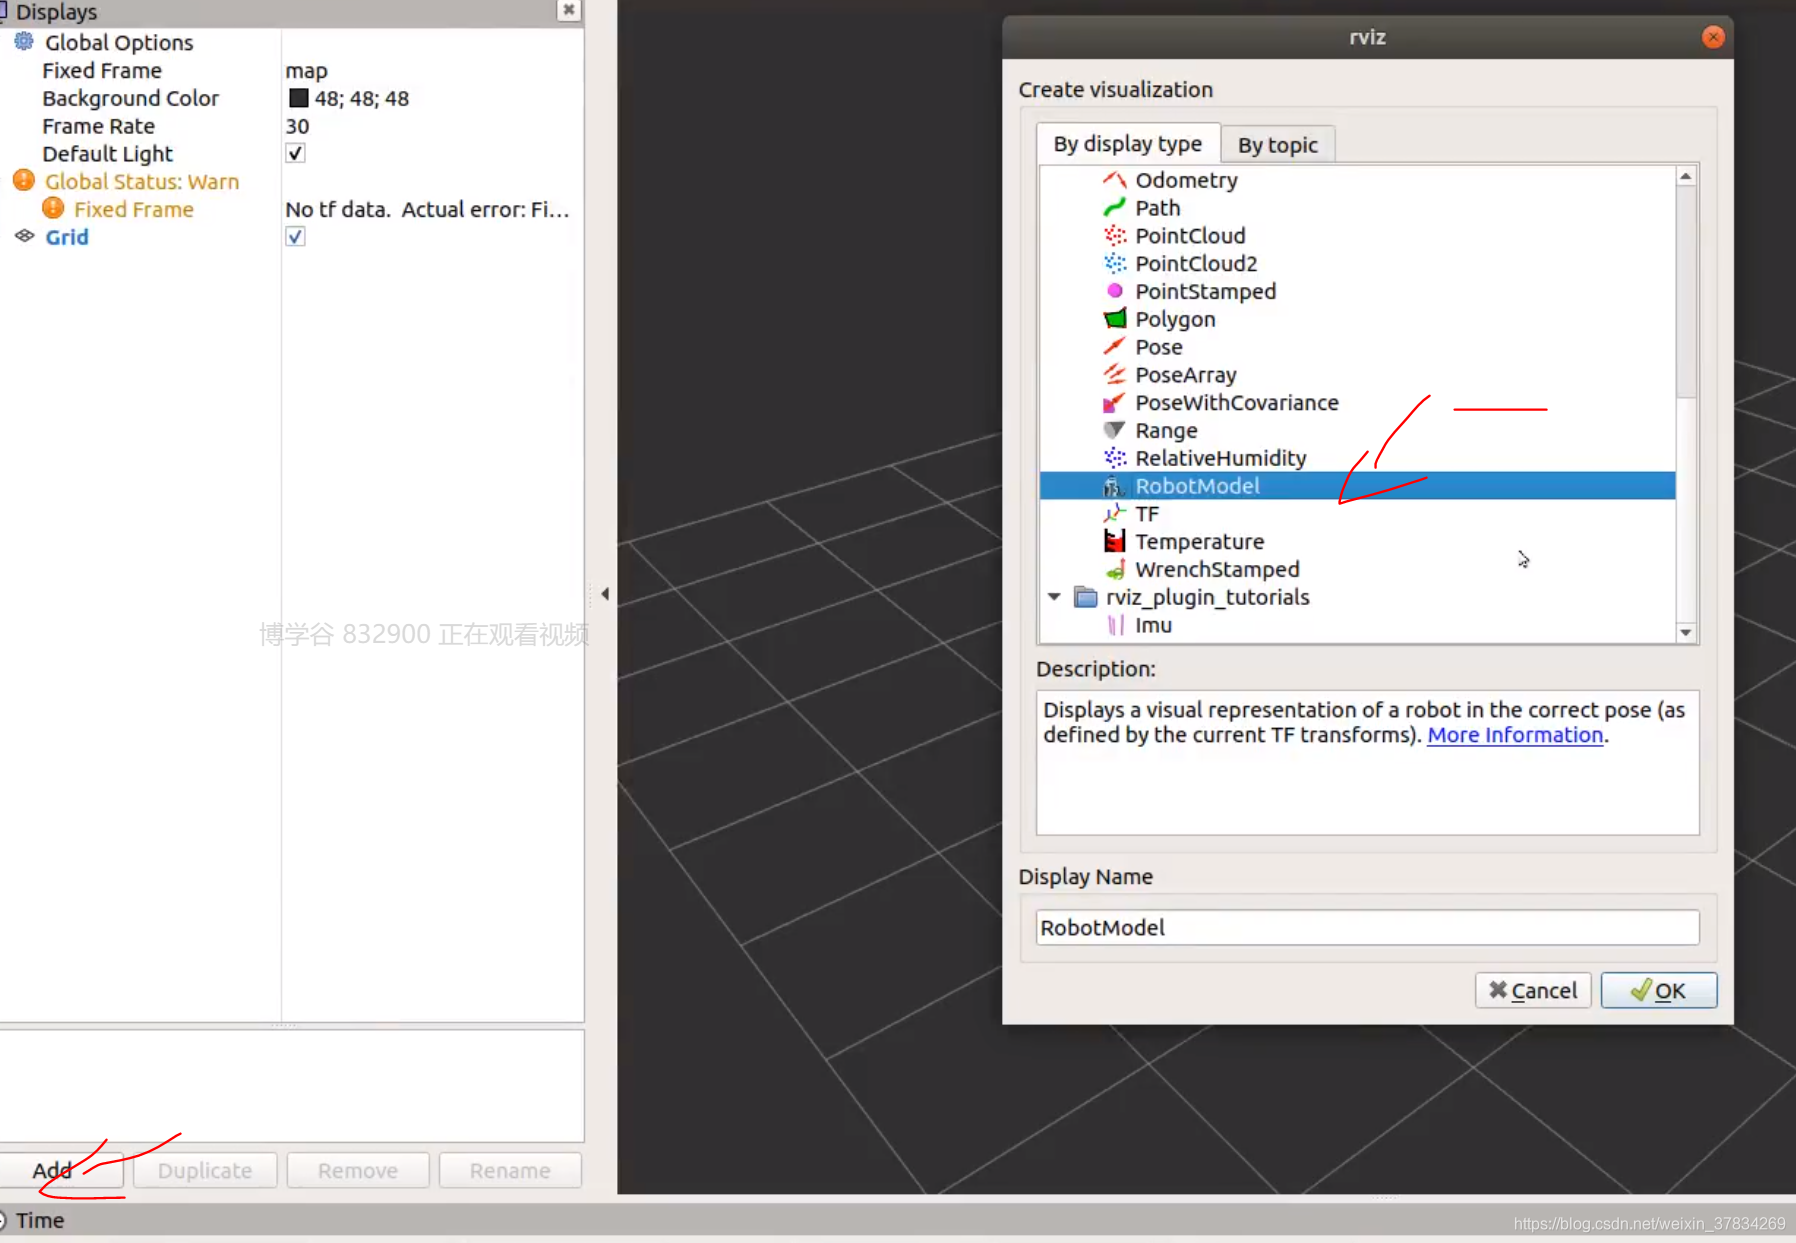Close the Displays panel with the x icon
Screen dimensions: 1796x1243
(x=568, y=10)
